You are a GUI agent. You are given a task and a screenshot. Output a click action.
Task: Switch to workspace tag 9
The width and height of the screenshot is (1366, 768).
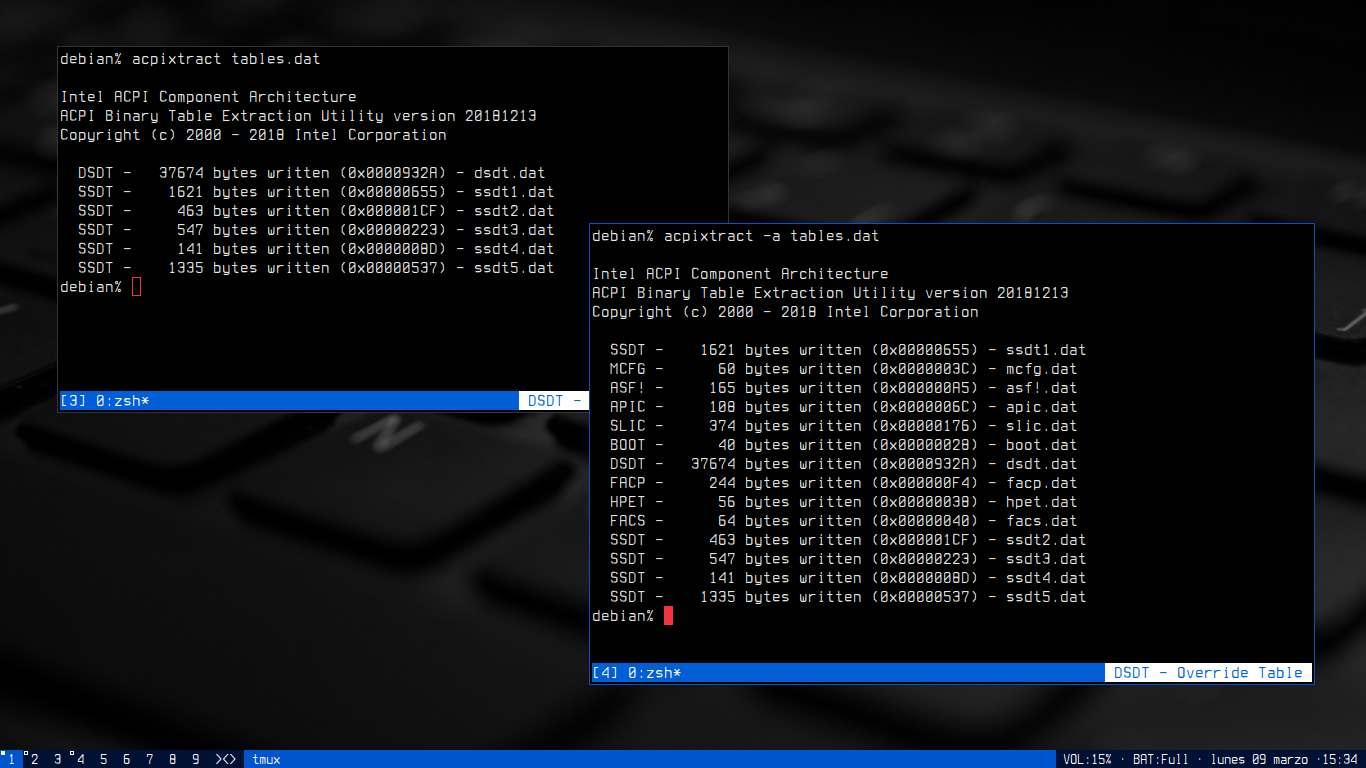tap(195, 759)
